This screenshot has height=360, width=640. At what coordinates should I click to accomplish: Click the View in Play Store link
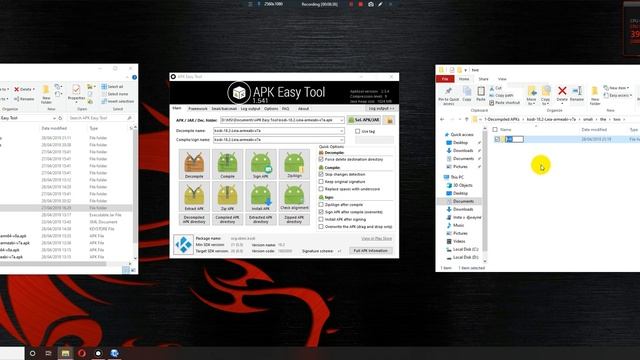coord(376,238)
